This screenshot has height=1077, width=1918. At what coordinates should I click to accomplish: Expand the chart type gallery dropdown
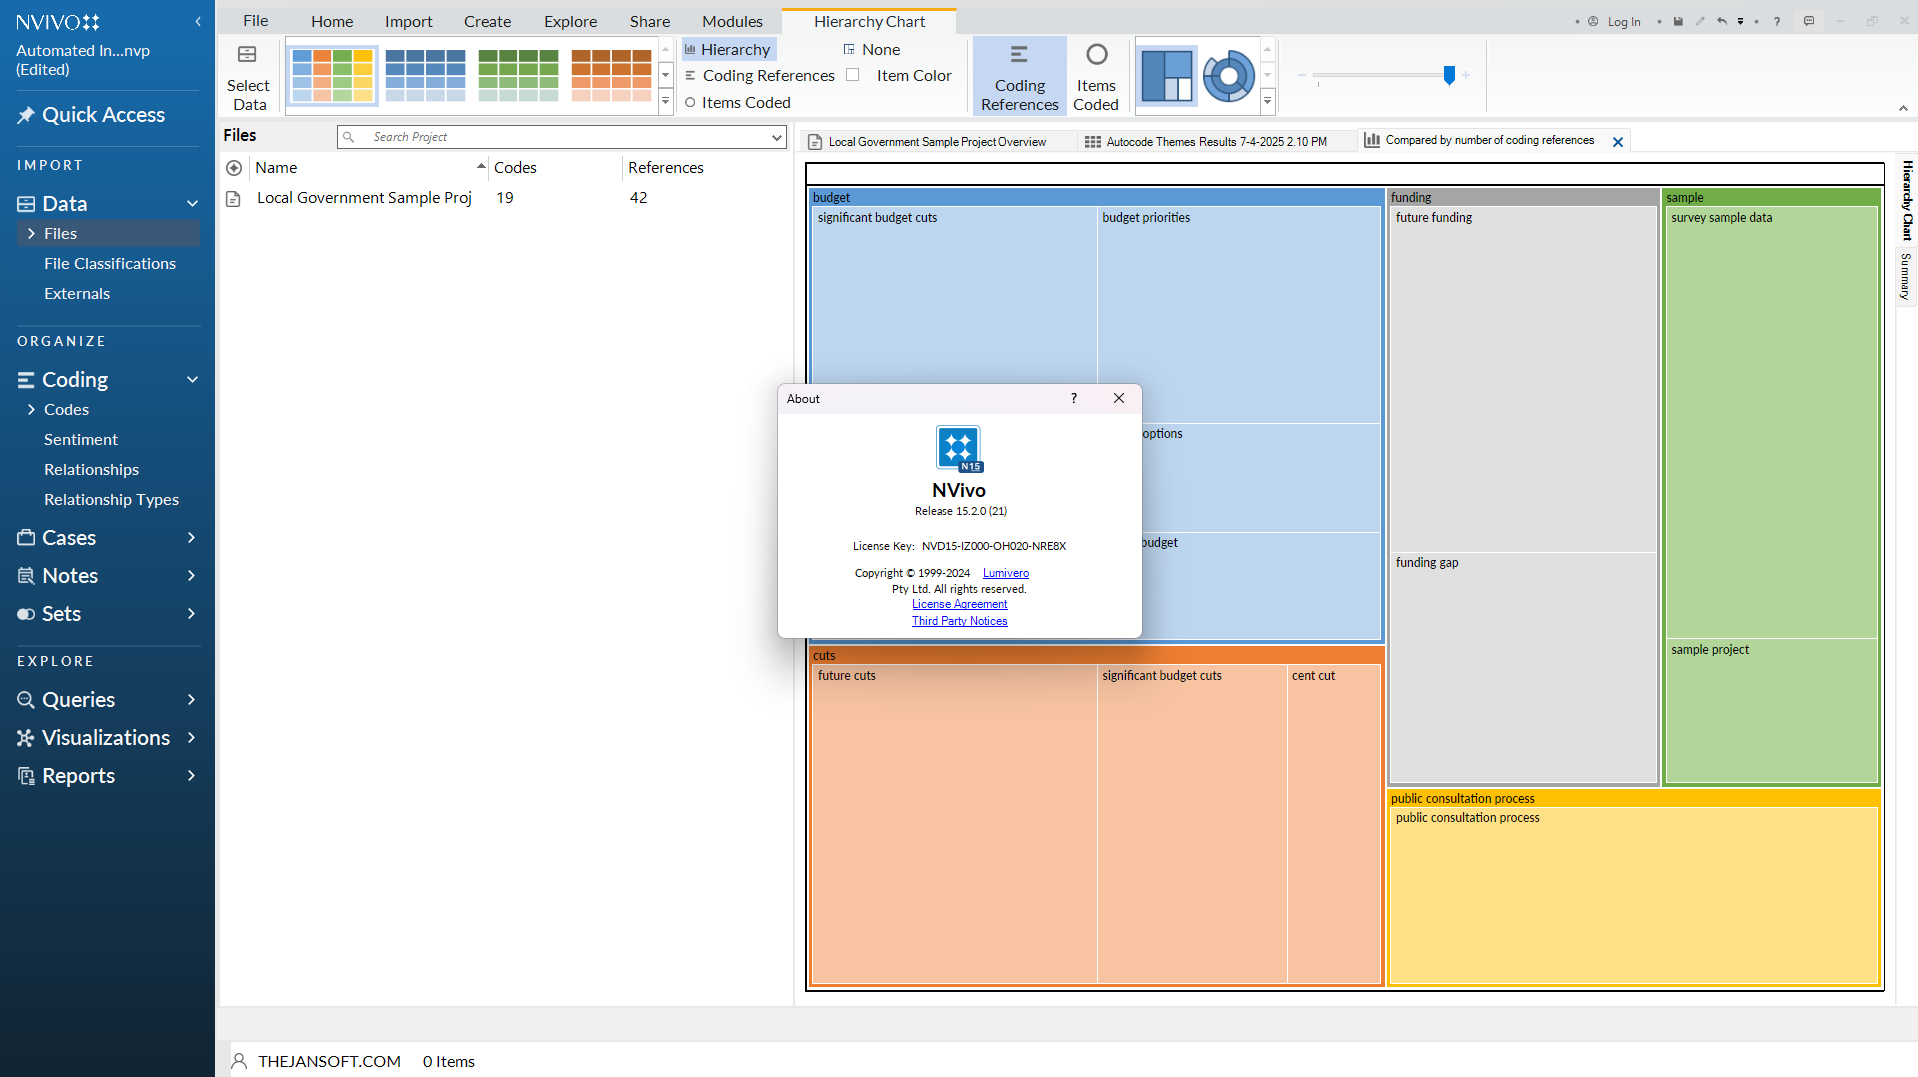1267,101
